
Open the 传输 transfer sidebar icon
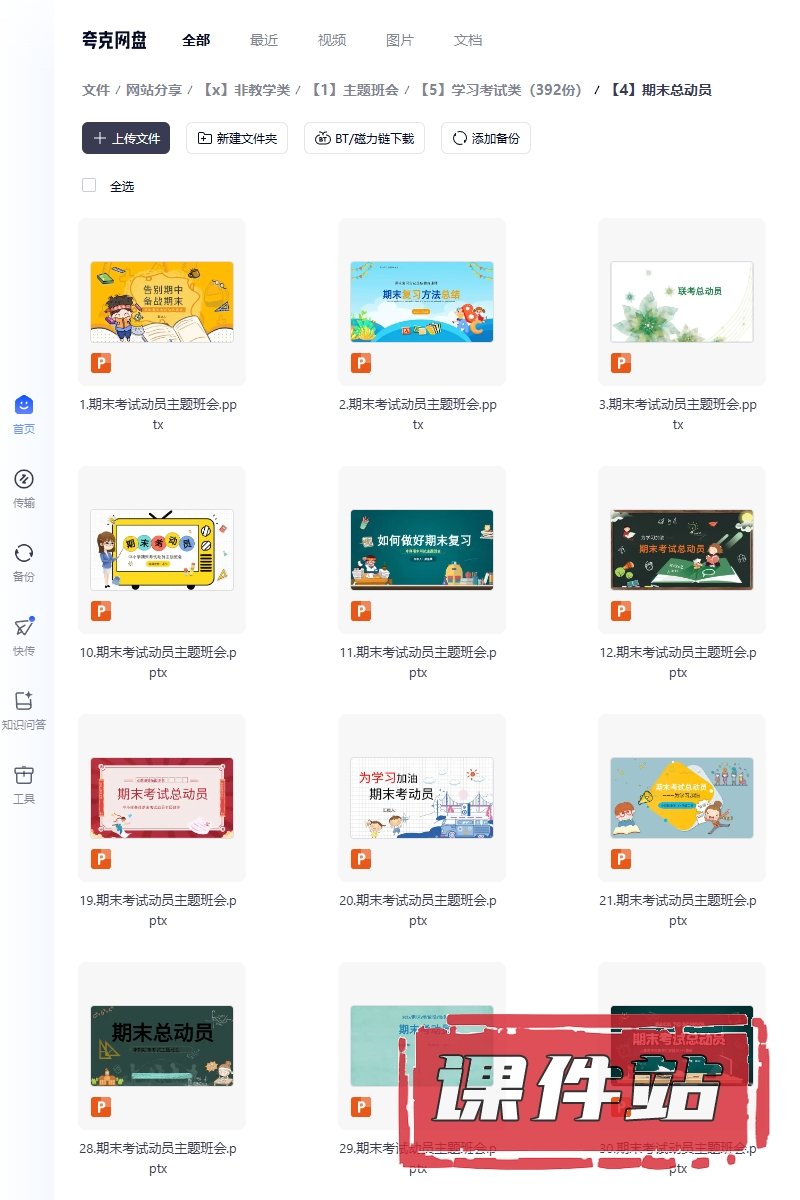[x=24, y=479]
